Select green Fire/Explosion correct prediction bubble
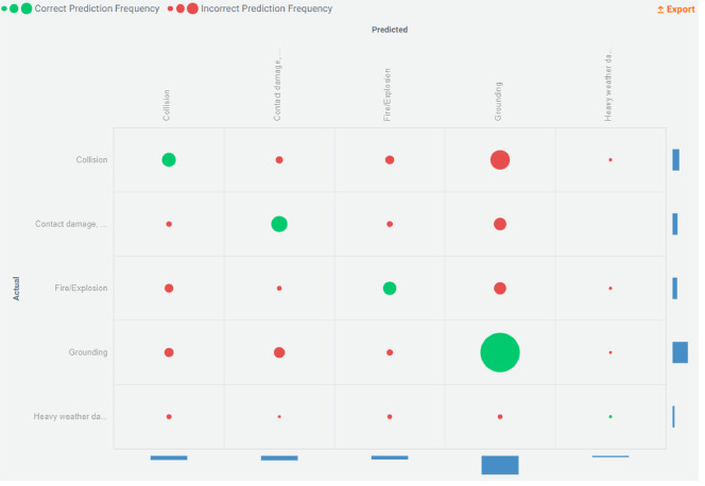The image size is (705, 486). tap(390, 288)
